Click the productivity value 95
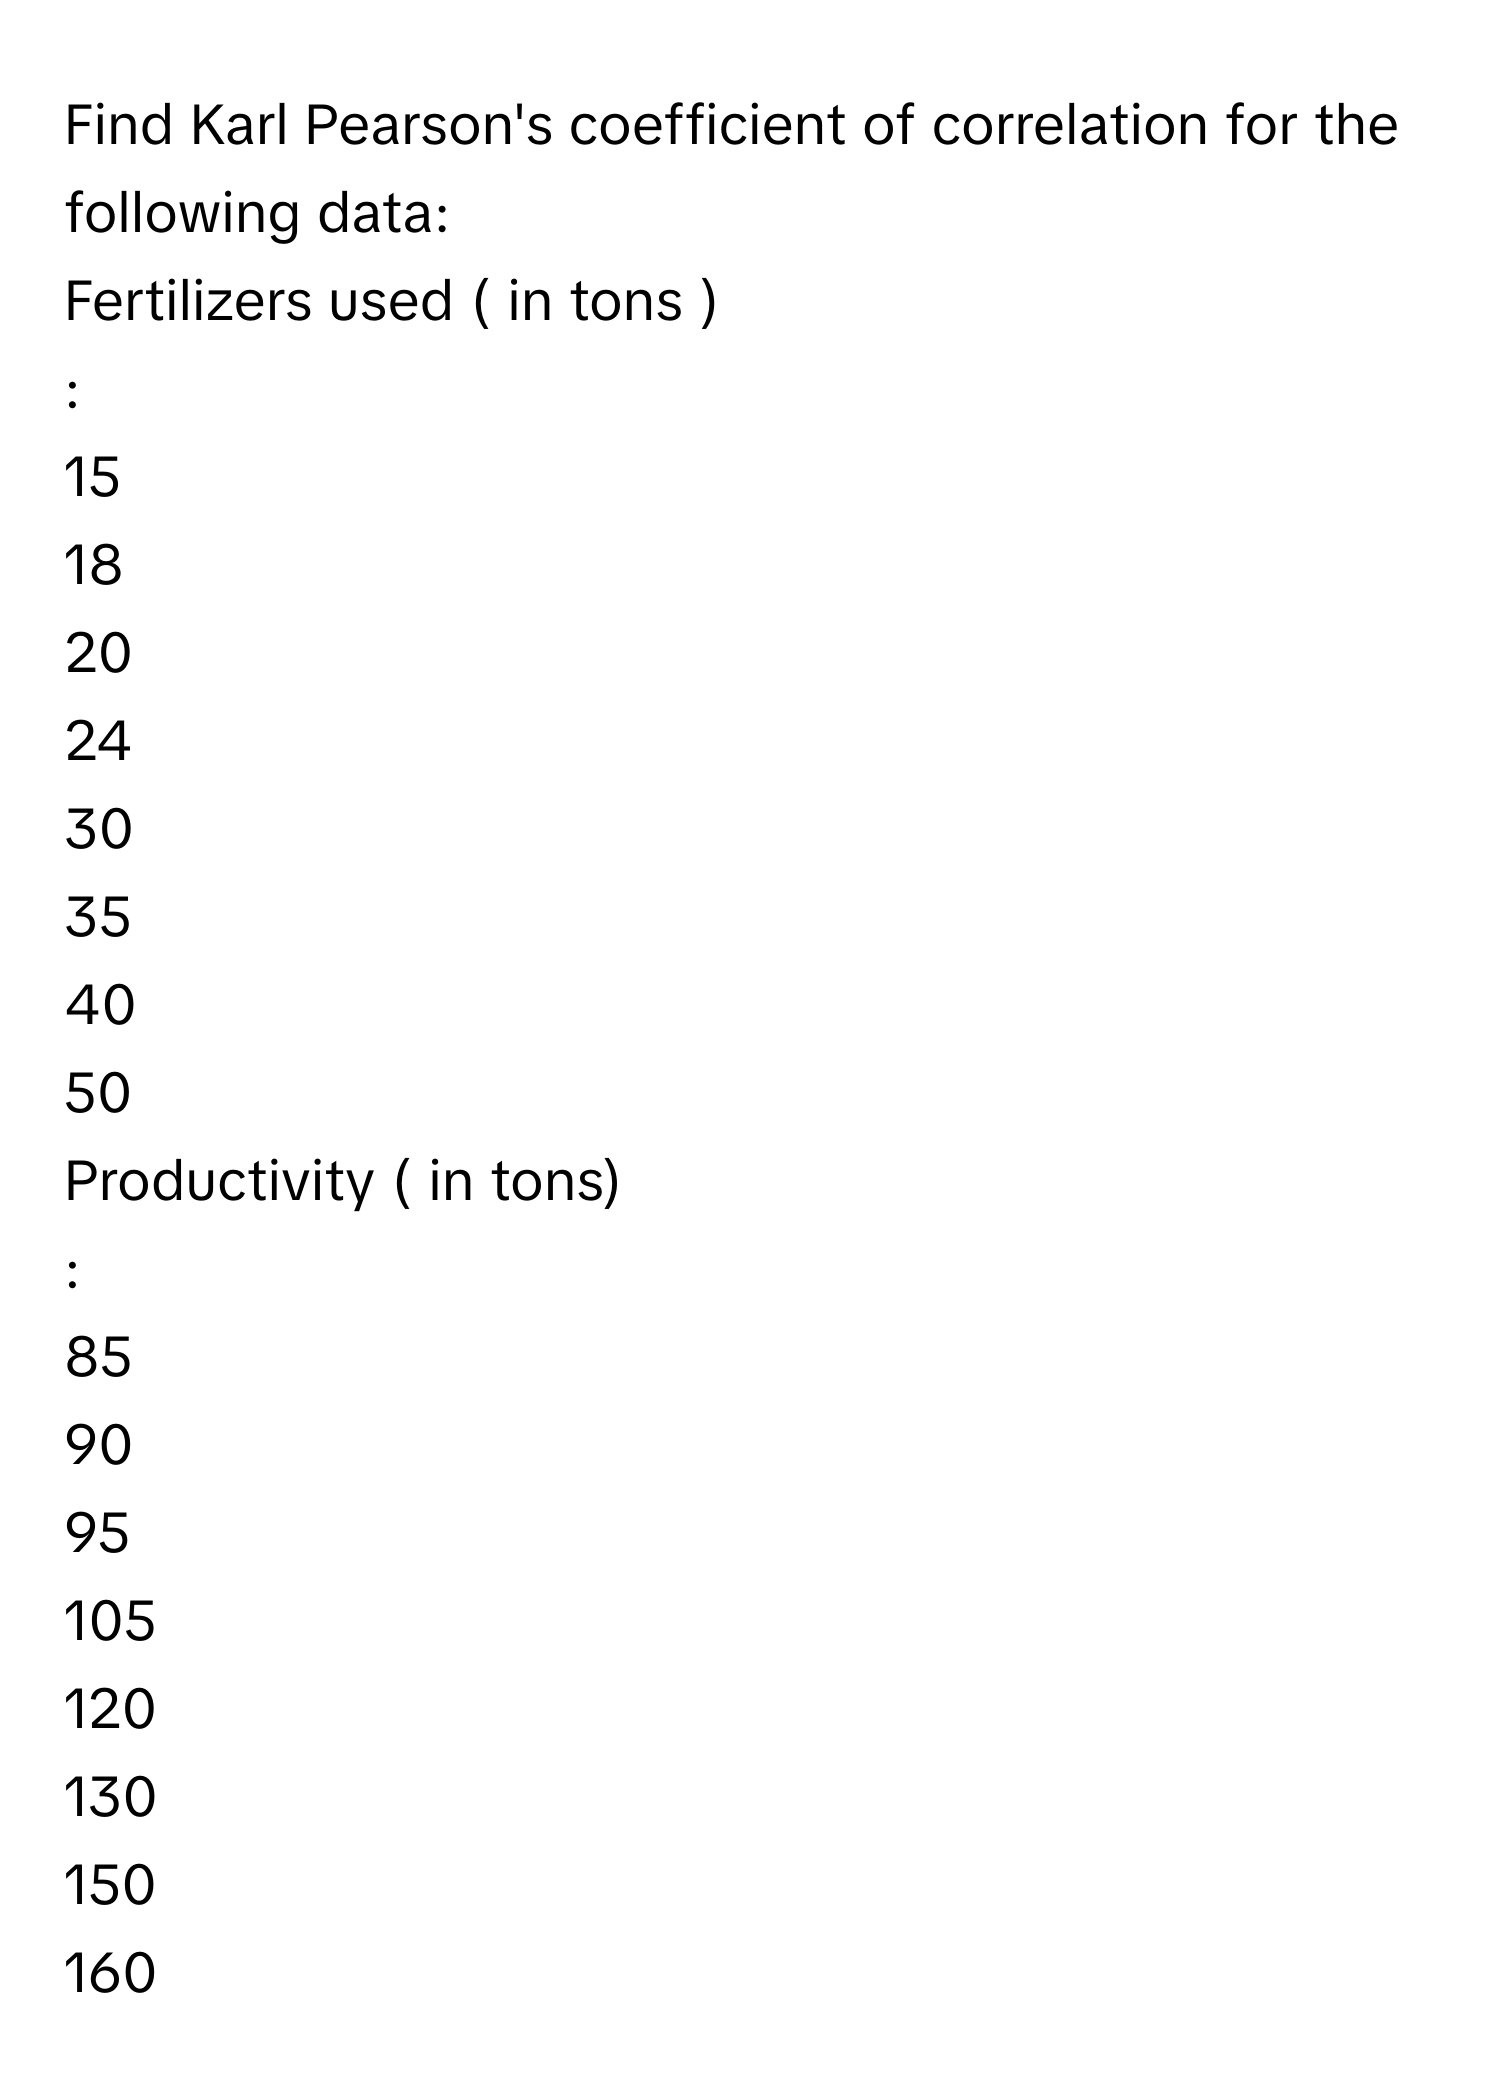 (x=98, y=1533)
